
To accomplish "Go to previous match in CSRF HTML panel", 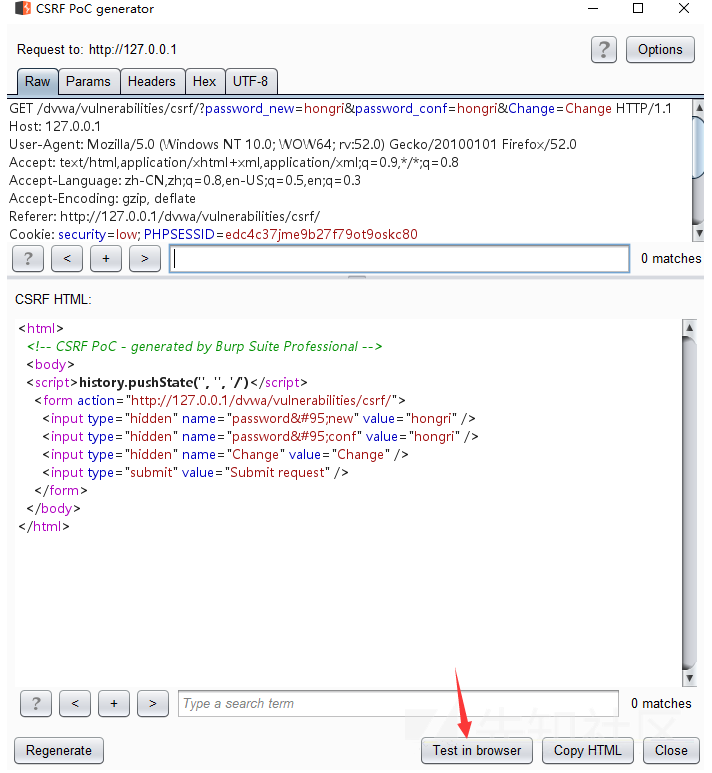I will (x=75, y=703).
